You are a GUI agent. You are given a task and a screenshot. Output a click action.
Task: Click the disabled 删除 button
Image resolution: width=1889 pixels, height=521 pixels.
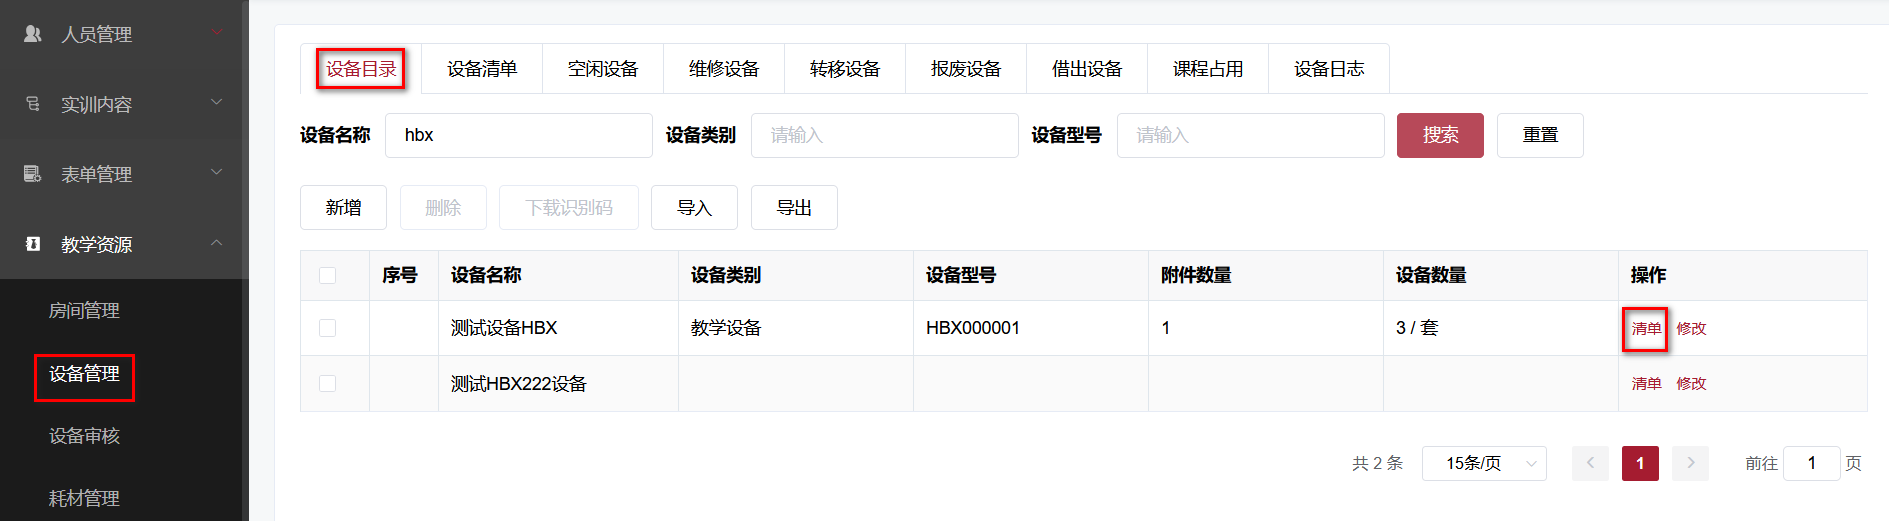(443, 208)
